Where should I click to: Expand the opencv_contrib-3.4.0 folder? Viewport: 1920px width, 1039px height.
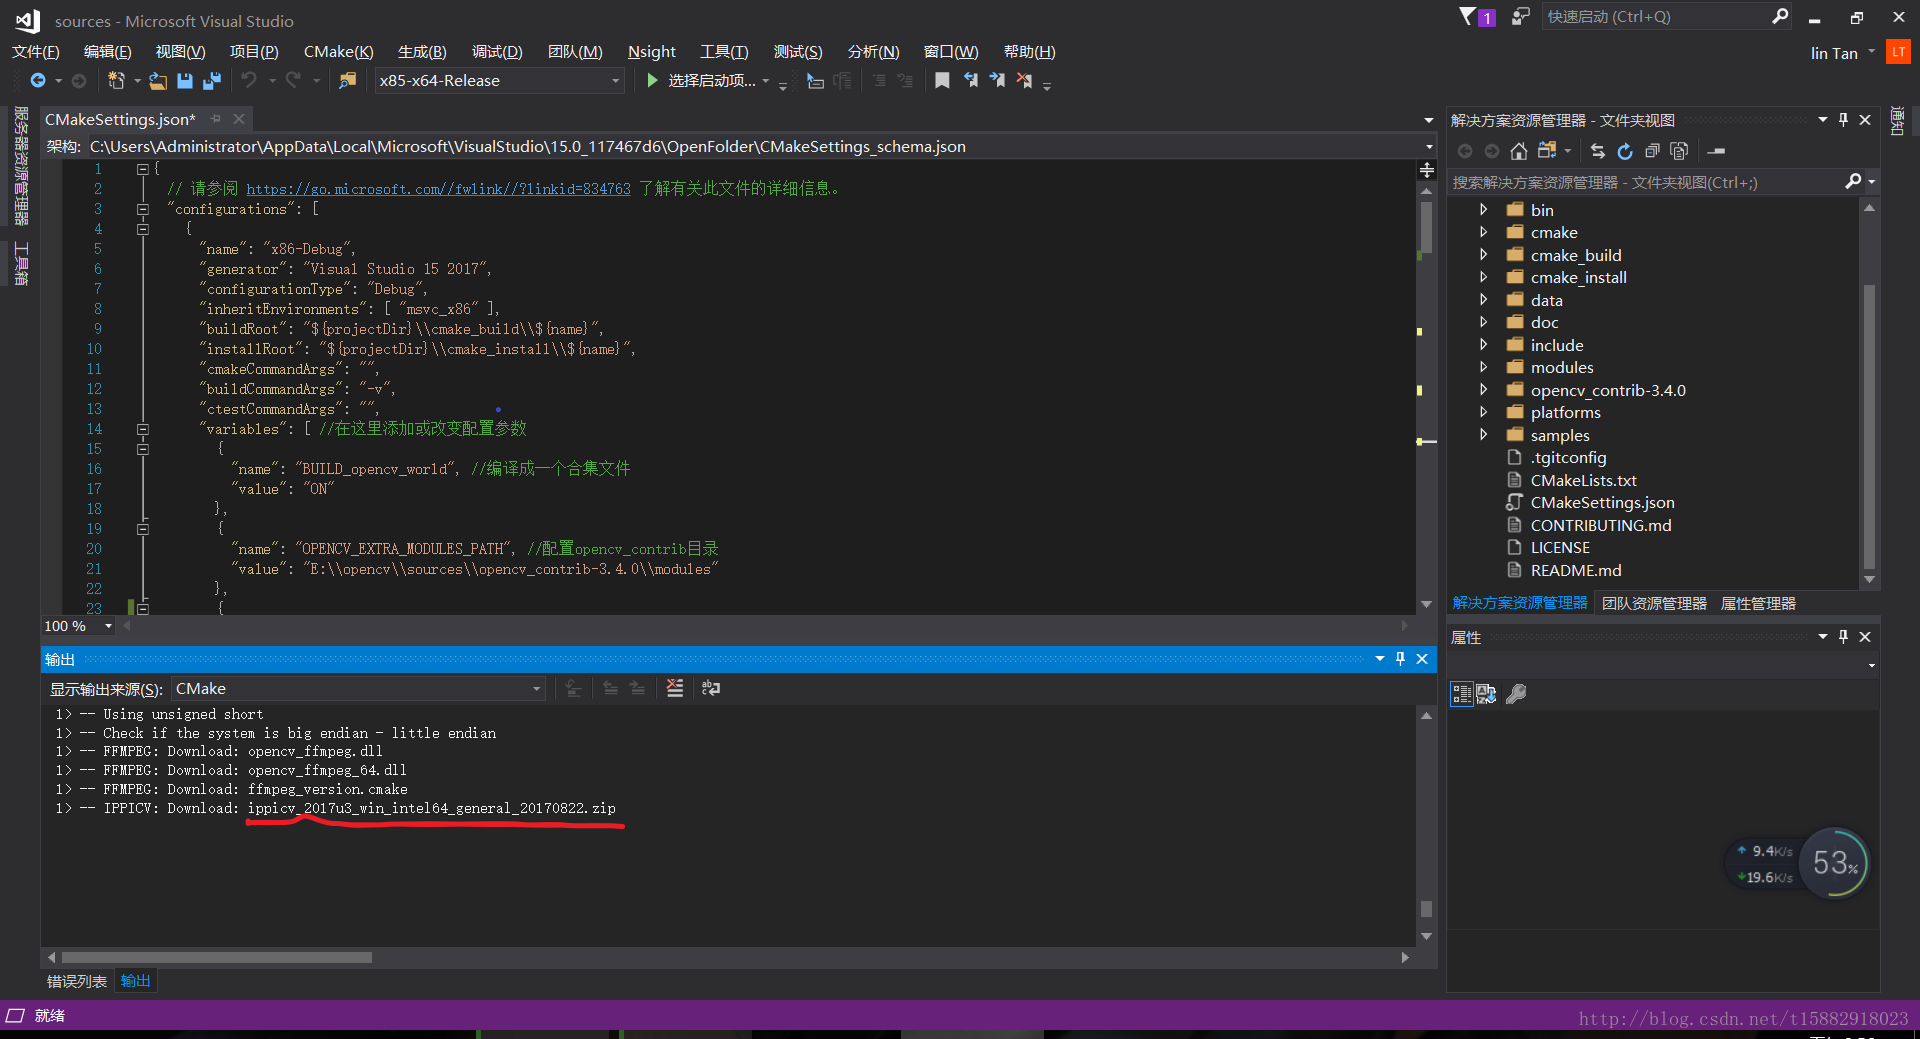tap(1484, 390)
